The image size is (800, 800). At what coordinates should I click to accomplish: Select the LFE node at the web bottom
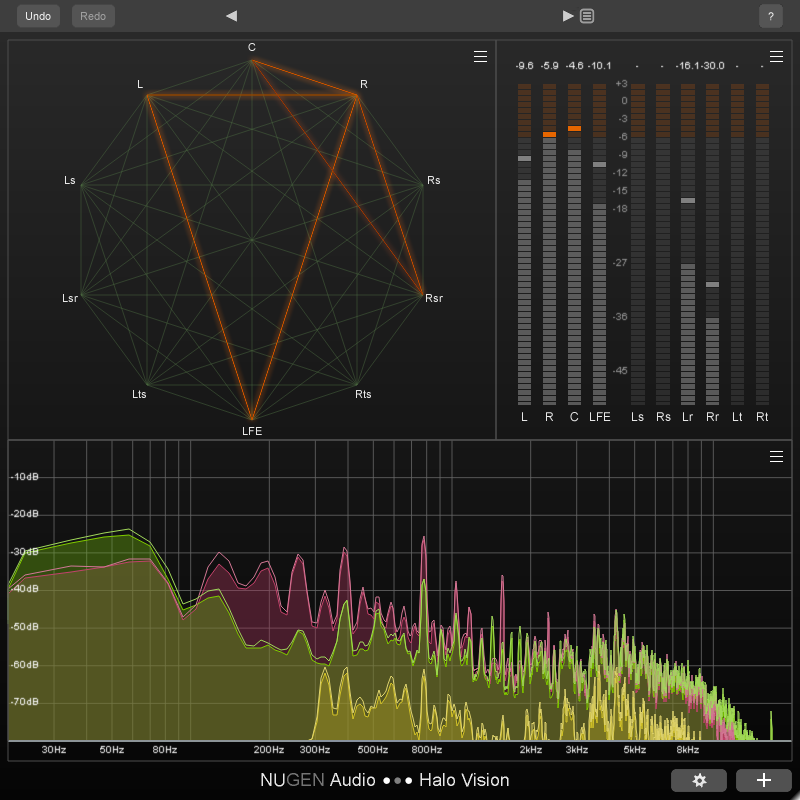point(252,420)
